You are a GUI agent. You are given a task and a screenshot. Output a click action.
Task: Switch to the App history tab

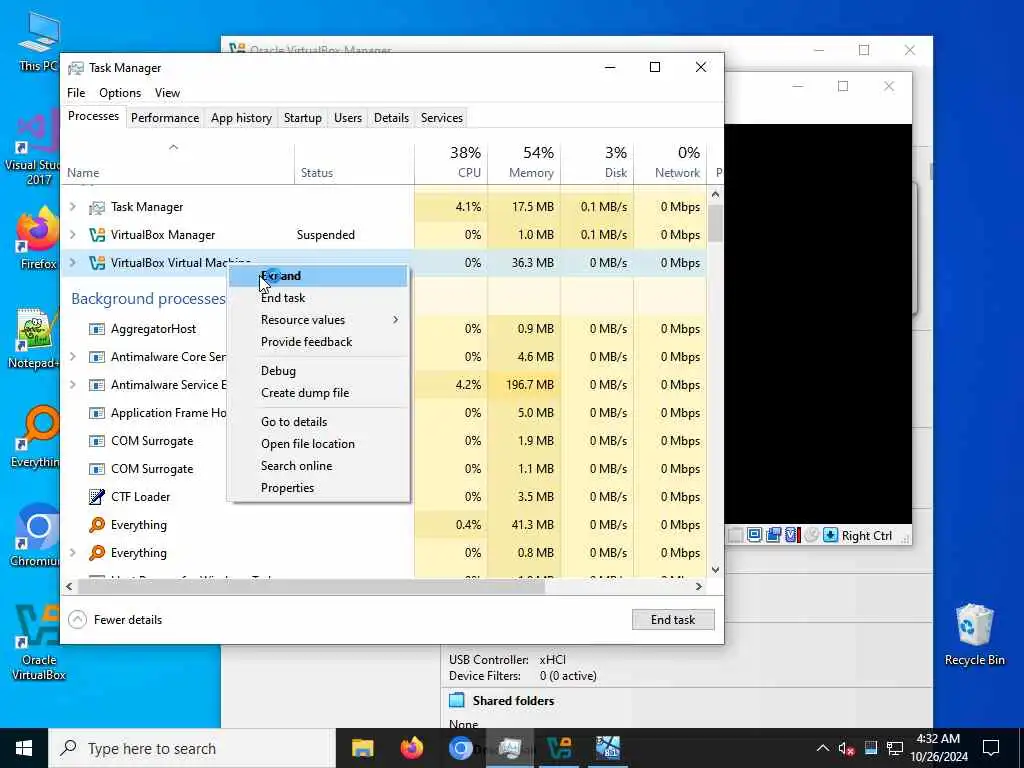(x=241, y=118)
